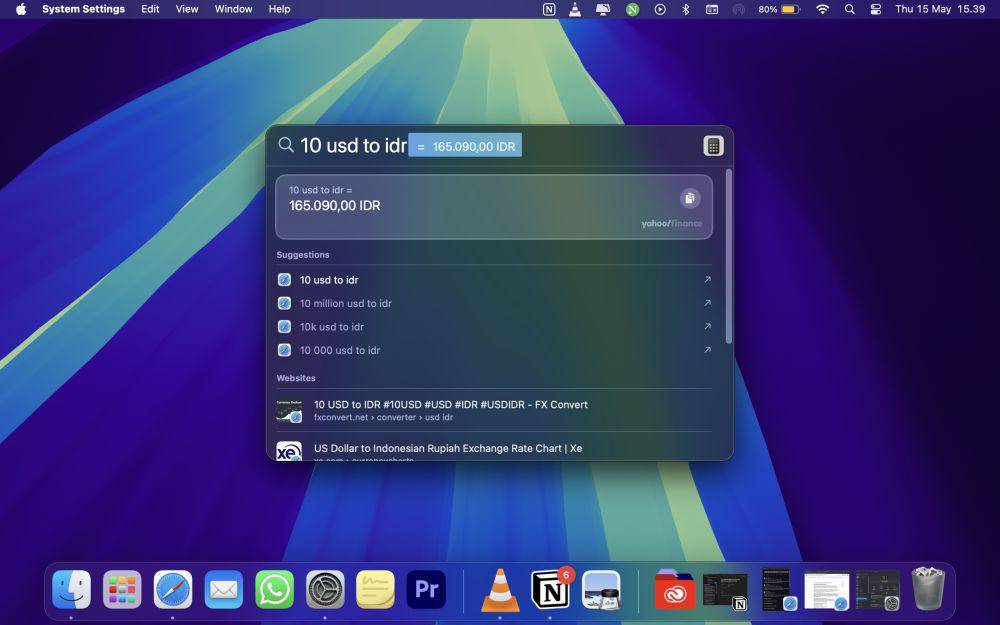Open the Xe Exchange Rate Chart result

pyautogui.click(x=494, y=449)
